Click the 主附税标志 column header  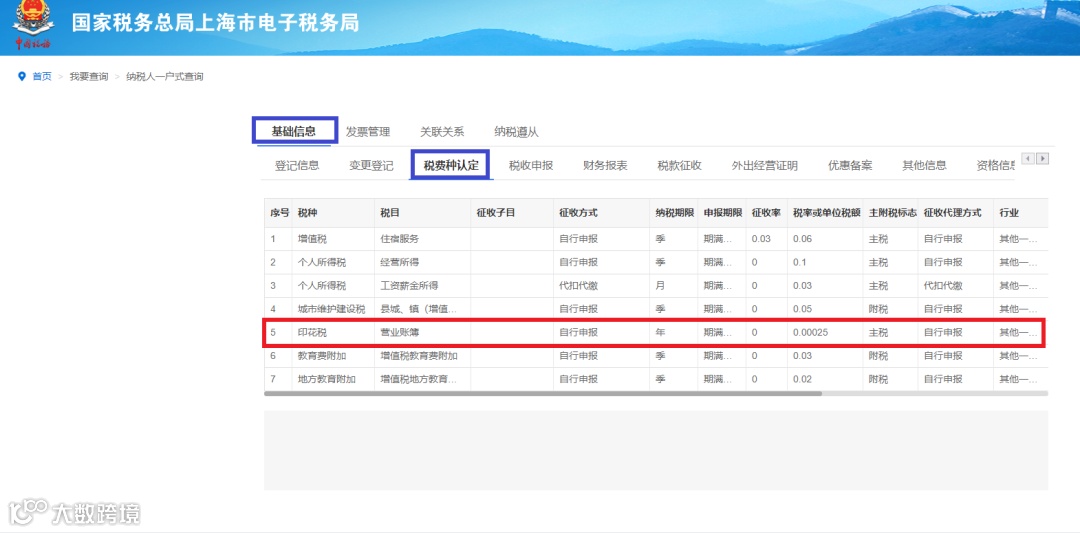[x=890, y=213]
